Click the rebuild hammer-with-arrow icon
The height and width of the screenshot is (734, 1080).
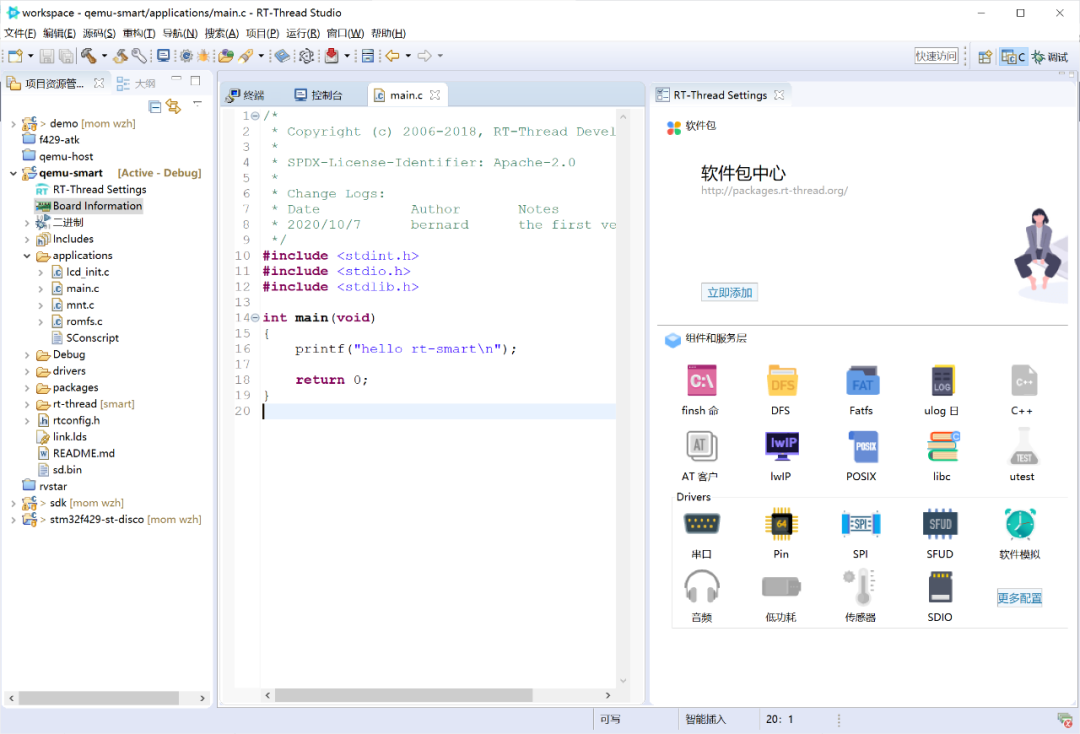(x=121, y=56)
